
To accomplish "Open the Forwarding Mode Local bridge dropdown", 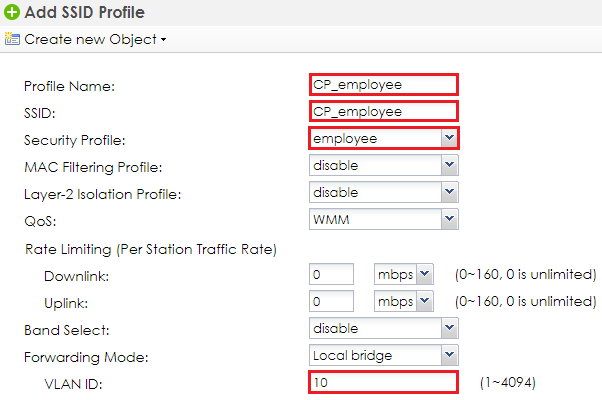I will (449, 355).
